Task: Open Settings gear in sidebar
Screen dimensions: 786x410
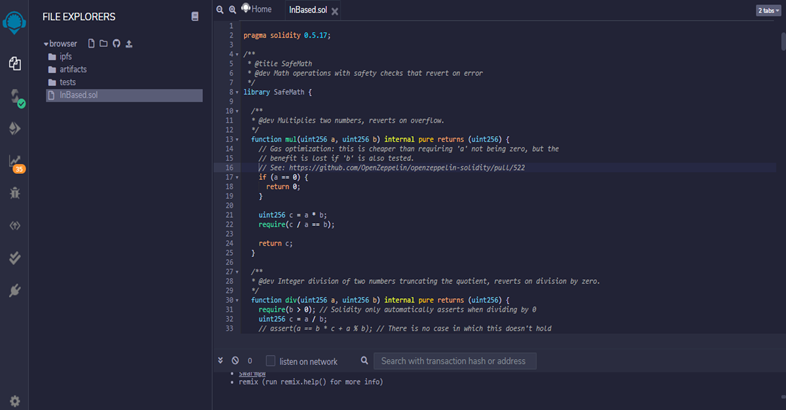Action: tap(15, 401)
